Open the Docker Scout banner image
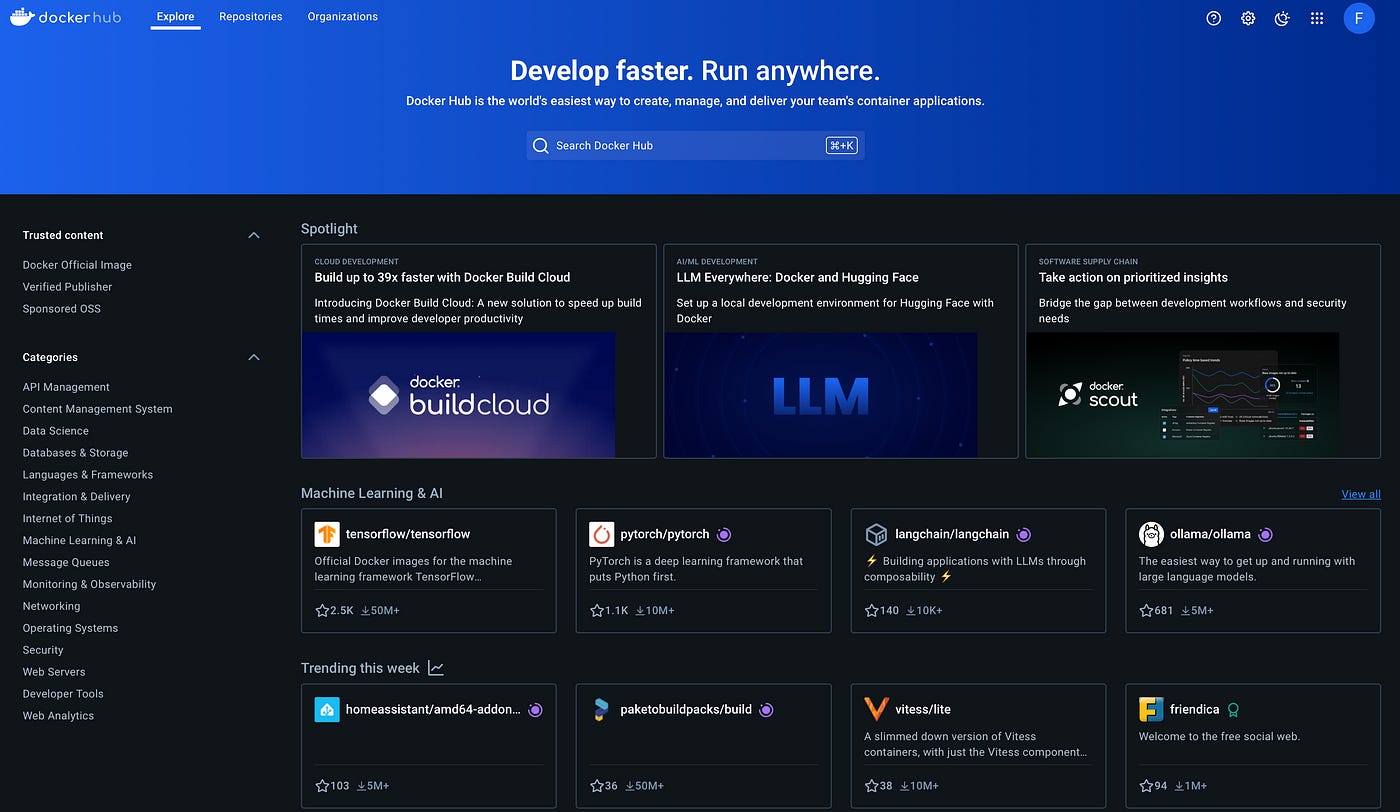 pyautogui.click(x=1182, y=395)
